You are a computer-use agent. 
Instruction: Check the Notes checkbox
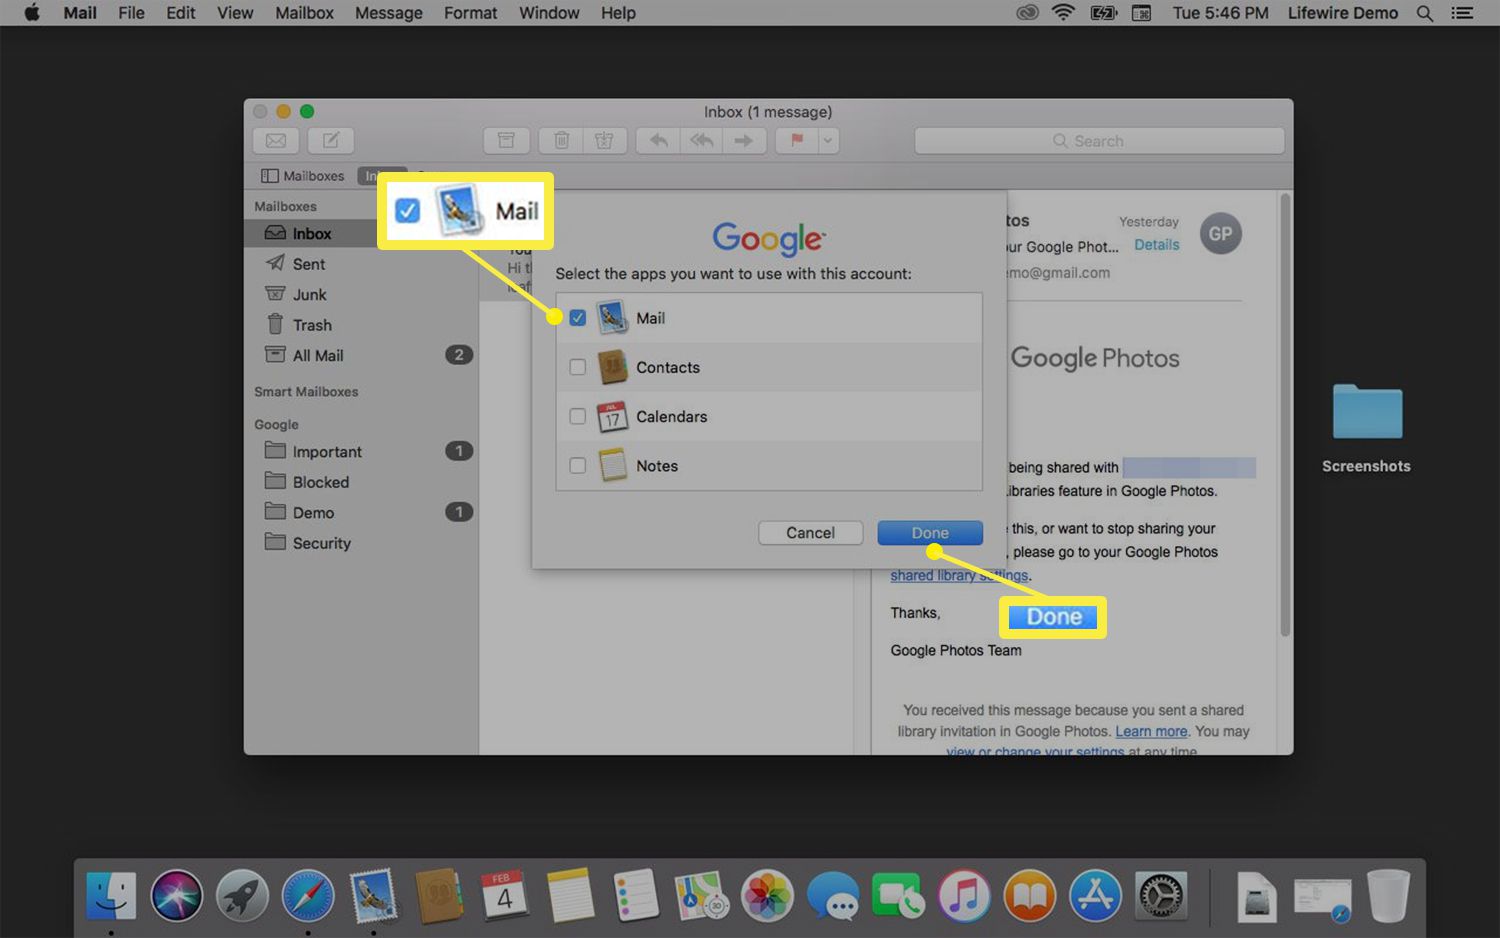[x=578, y=465]
